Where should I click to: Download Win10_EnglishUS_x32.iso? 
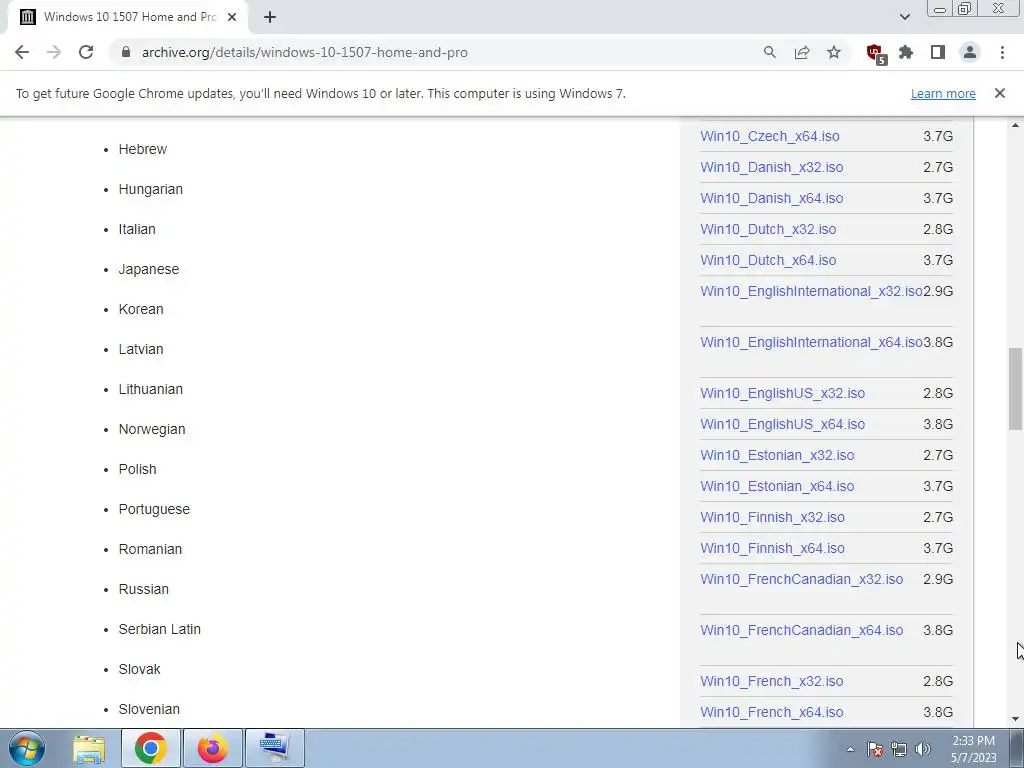(782, 393)
